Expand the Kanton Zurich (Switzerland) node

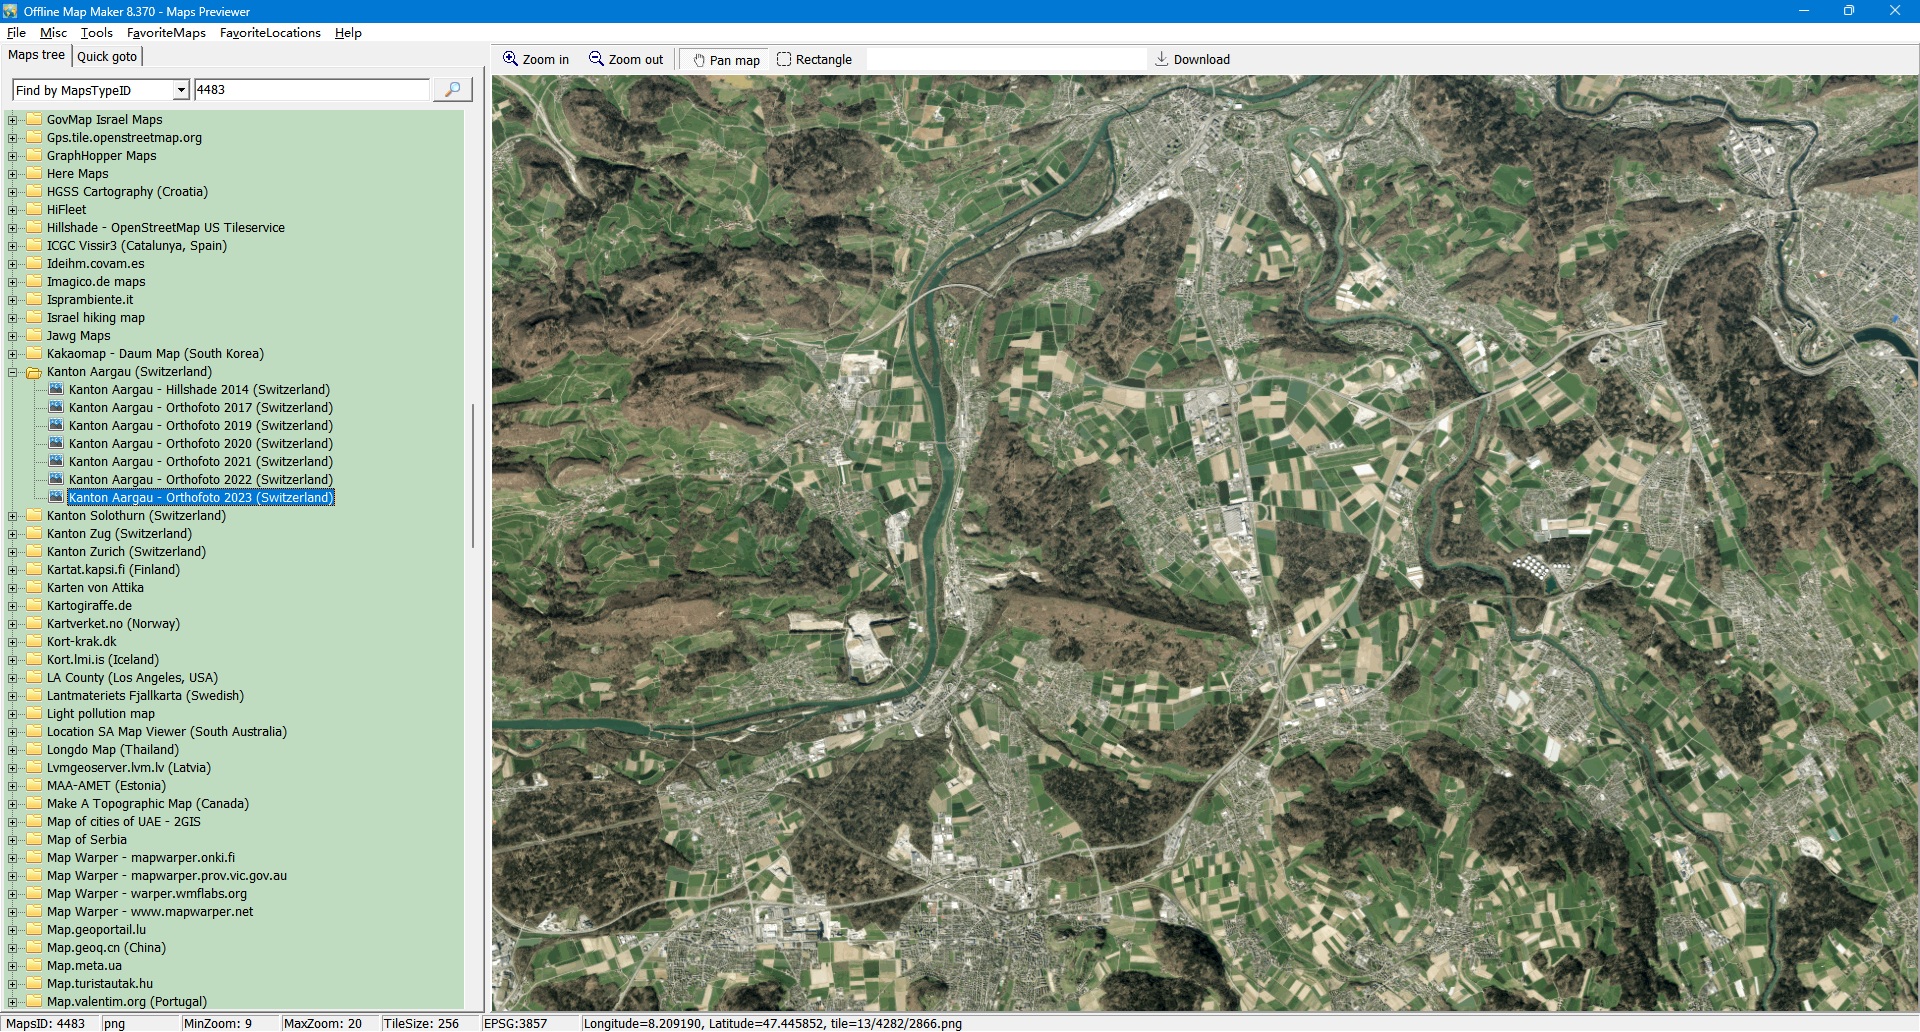(x=13, y=553)
